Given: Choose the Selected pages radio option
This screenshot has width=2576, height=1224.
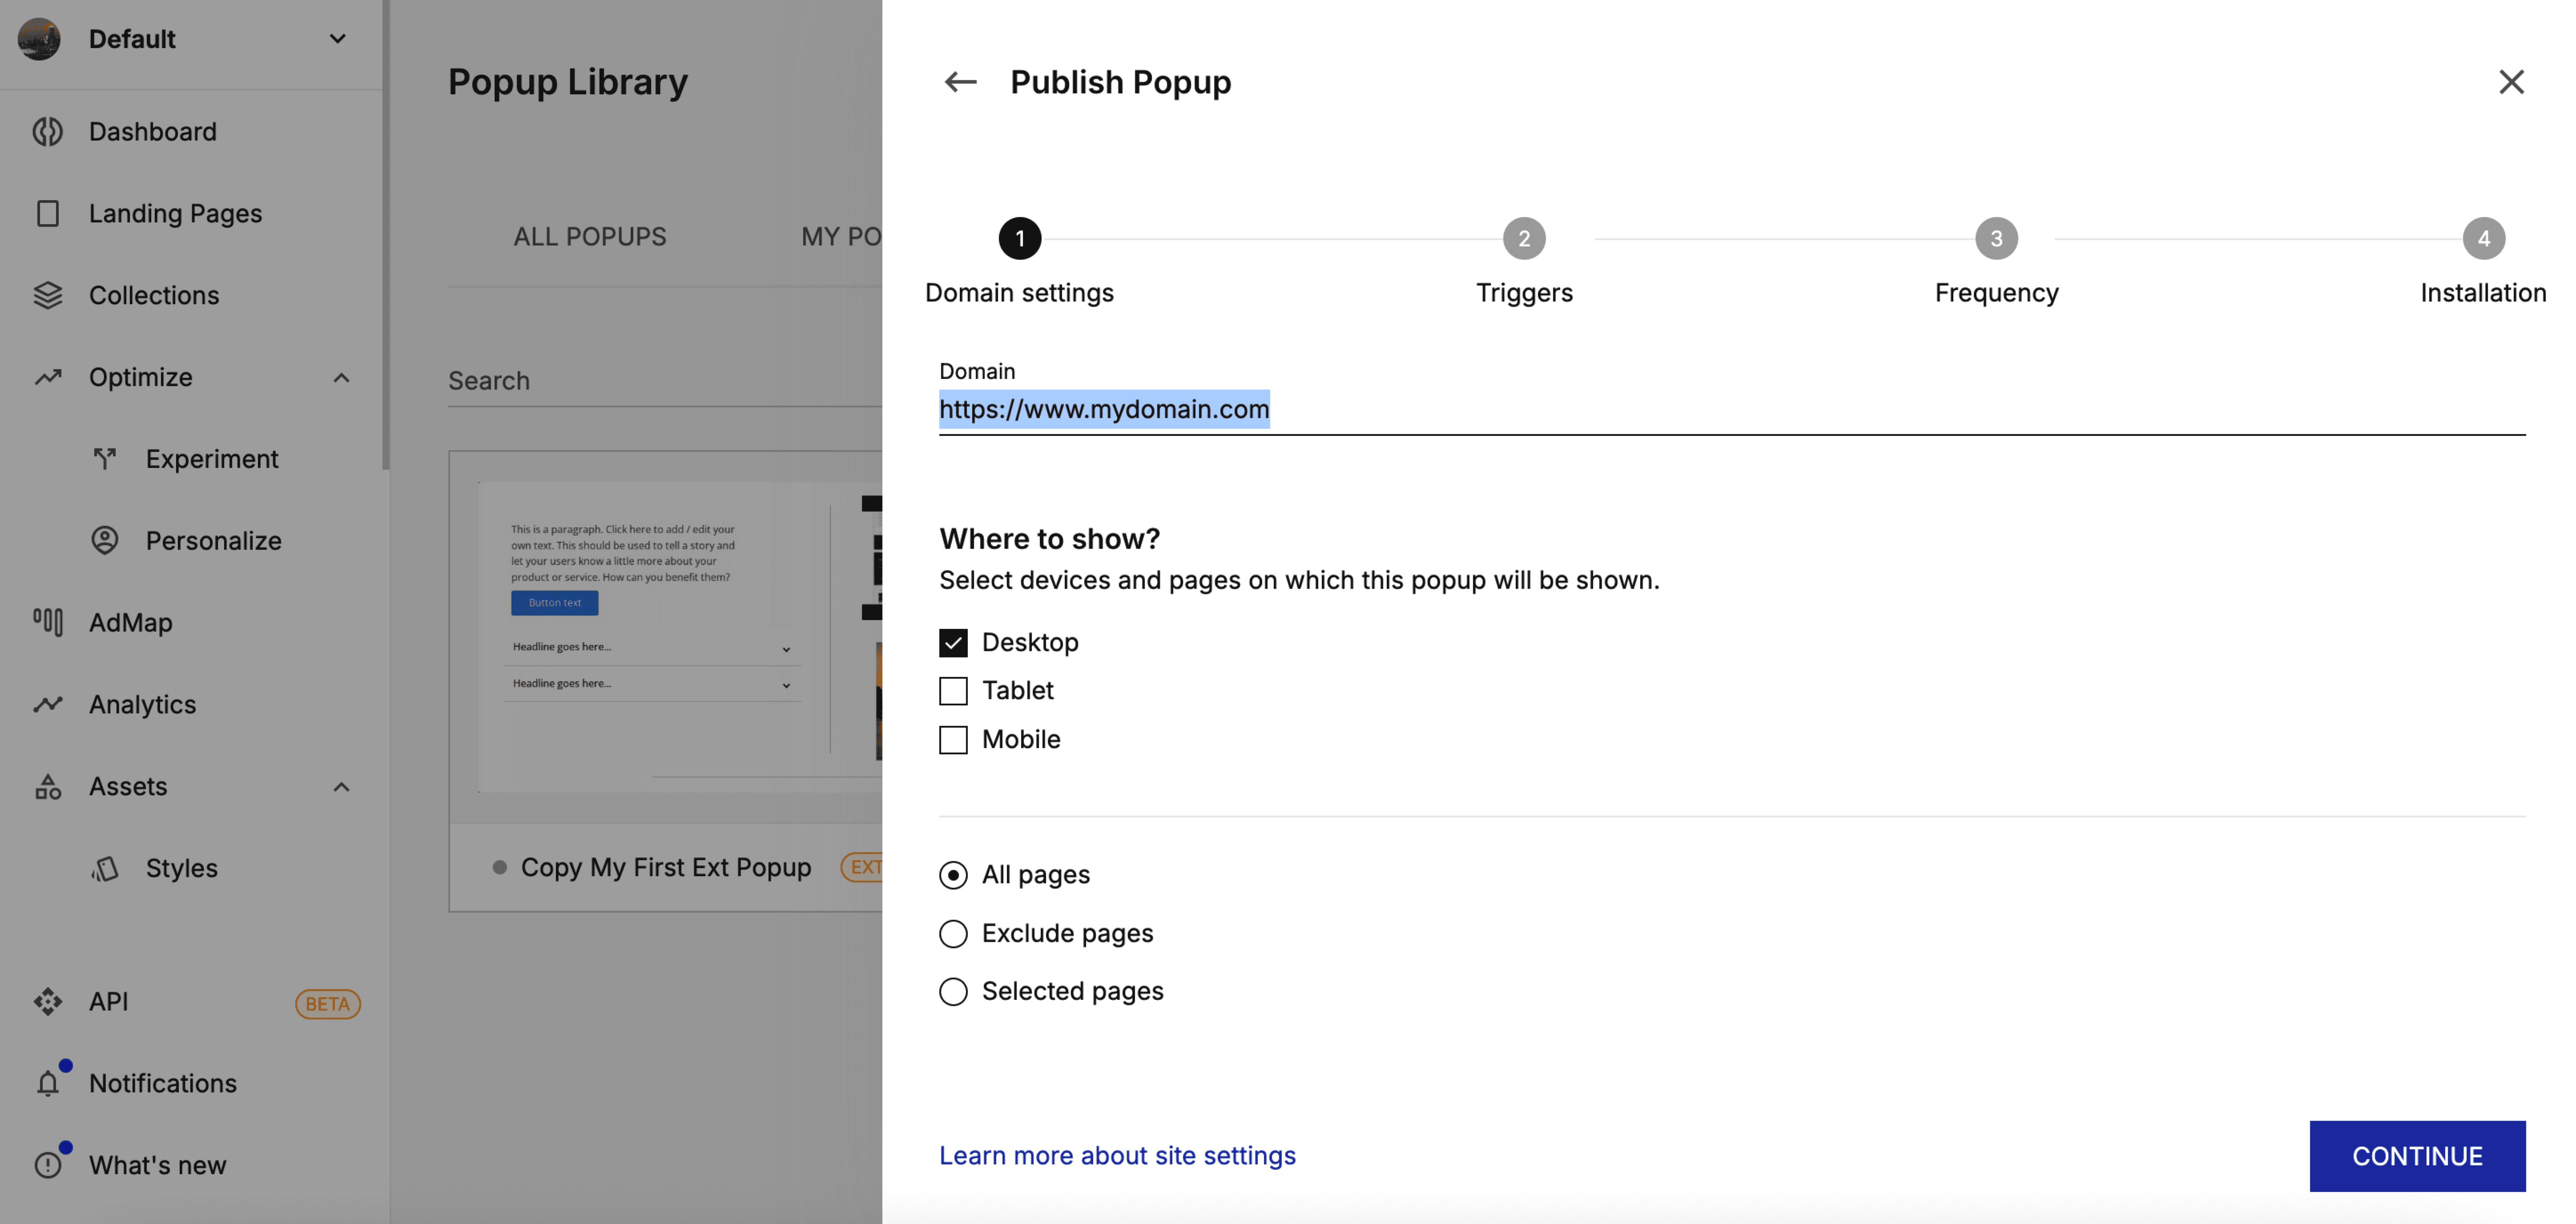Looking at the screenshot, I should (x=953, y=991).
